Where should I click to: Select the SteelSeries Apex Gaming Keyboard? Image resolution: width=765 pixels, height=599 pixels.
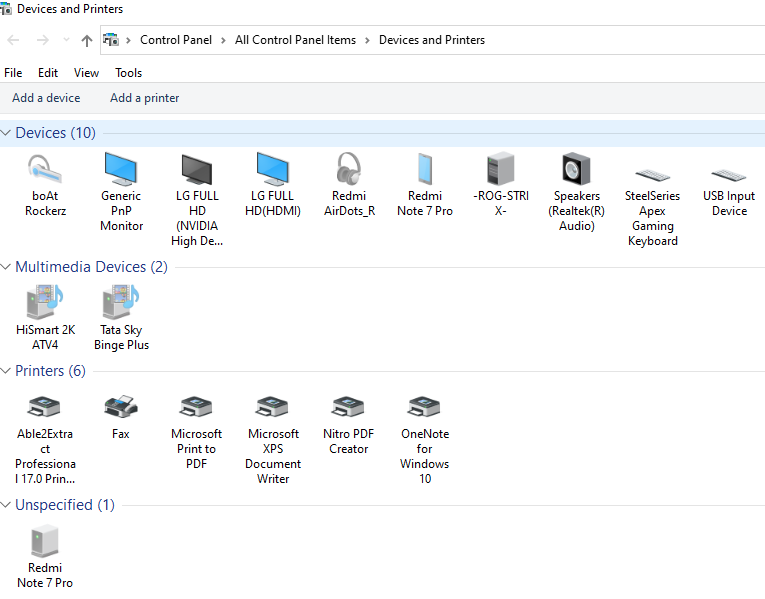[x=652, y=175]
